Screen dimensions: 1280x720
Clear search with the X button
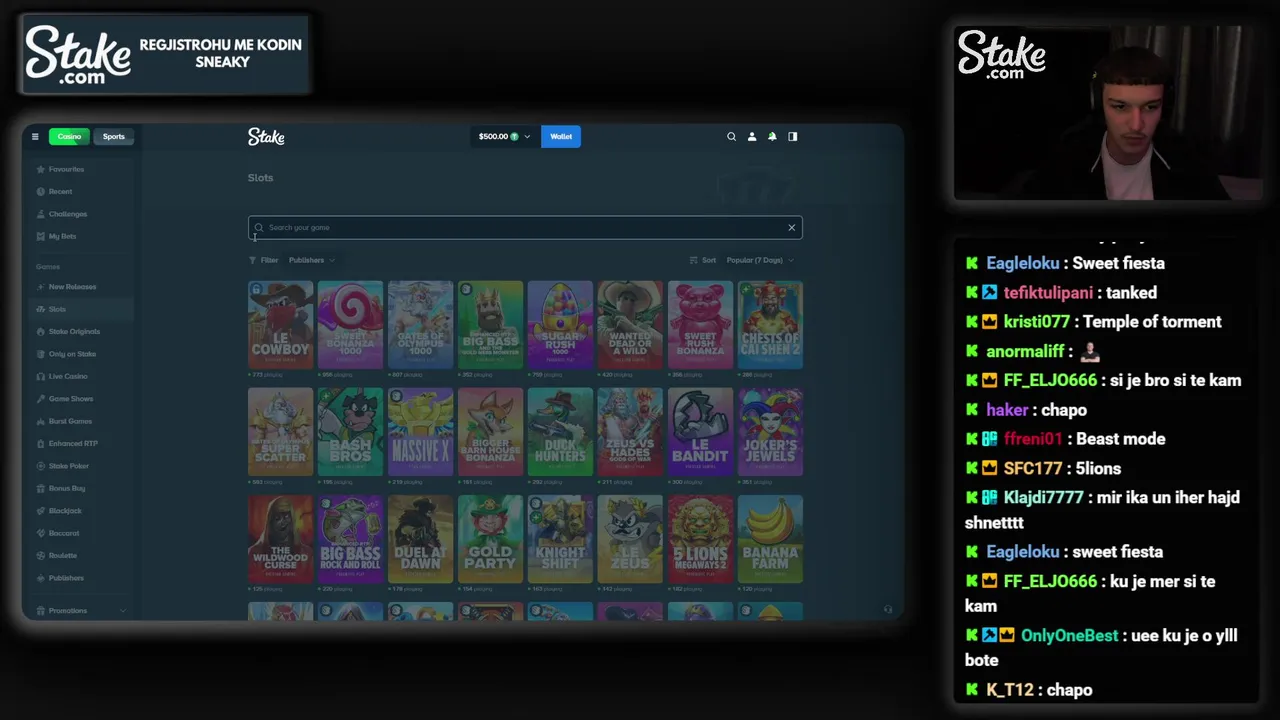(791, 228)
